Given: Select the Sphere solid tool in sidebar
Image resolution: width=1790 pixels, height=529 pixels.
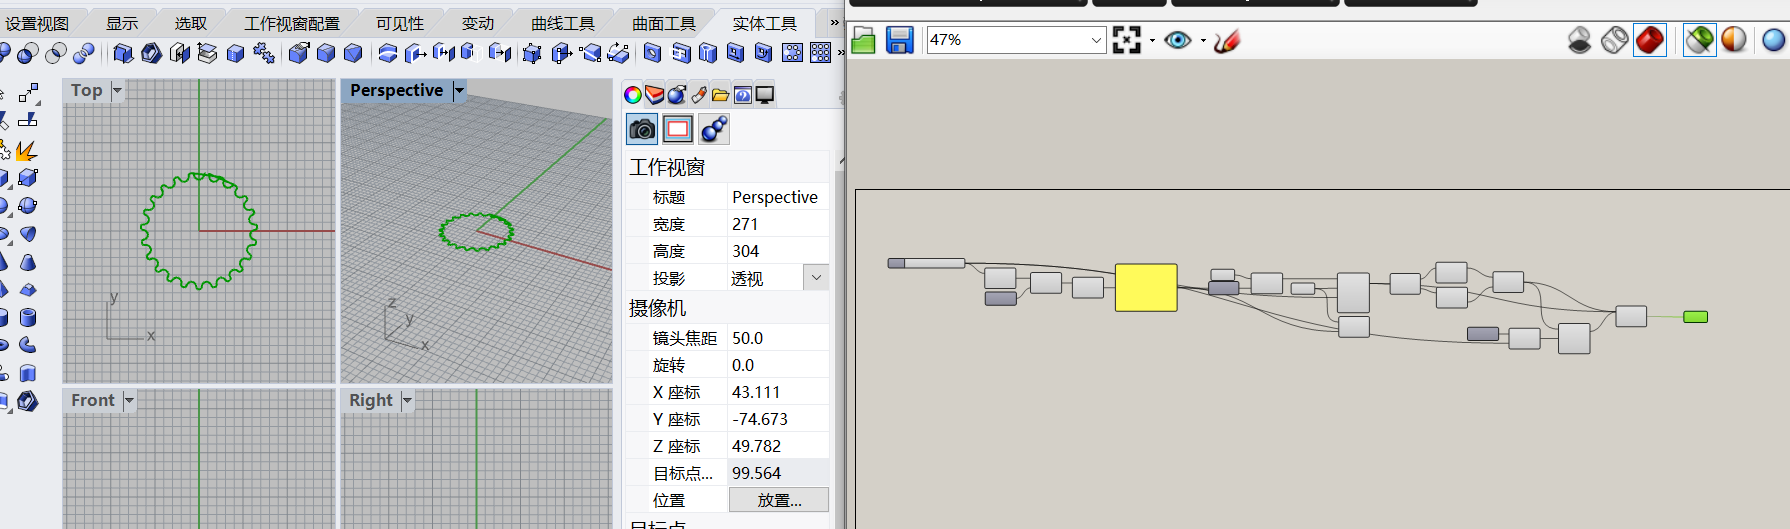Looking at the screenshot, I should tap(28, 205).
